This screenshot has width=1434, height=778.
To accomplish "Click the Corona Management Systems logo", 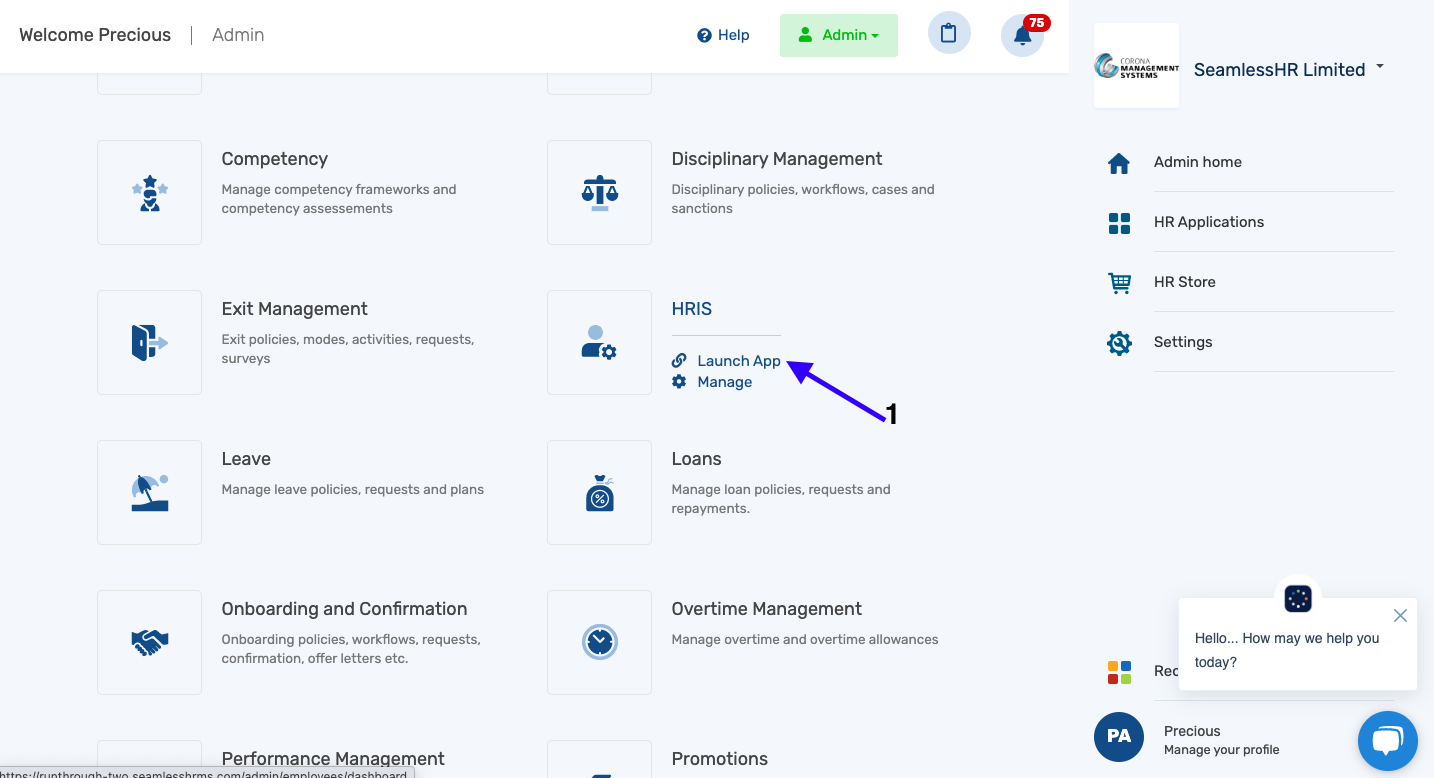I will [1136, 65].
